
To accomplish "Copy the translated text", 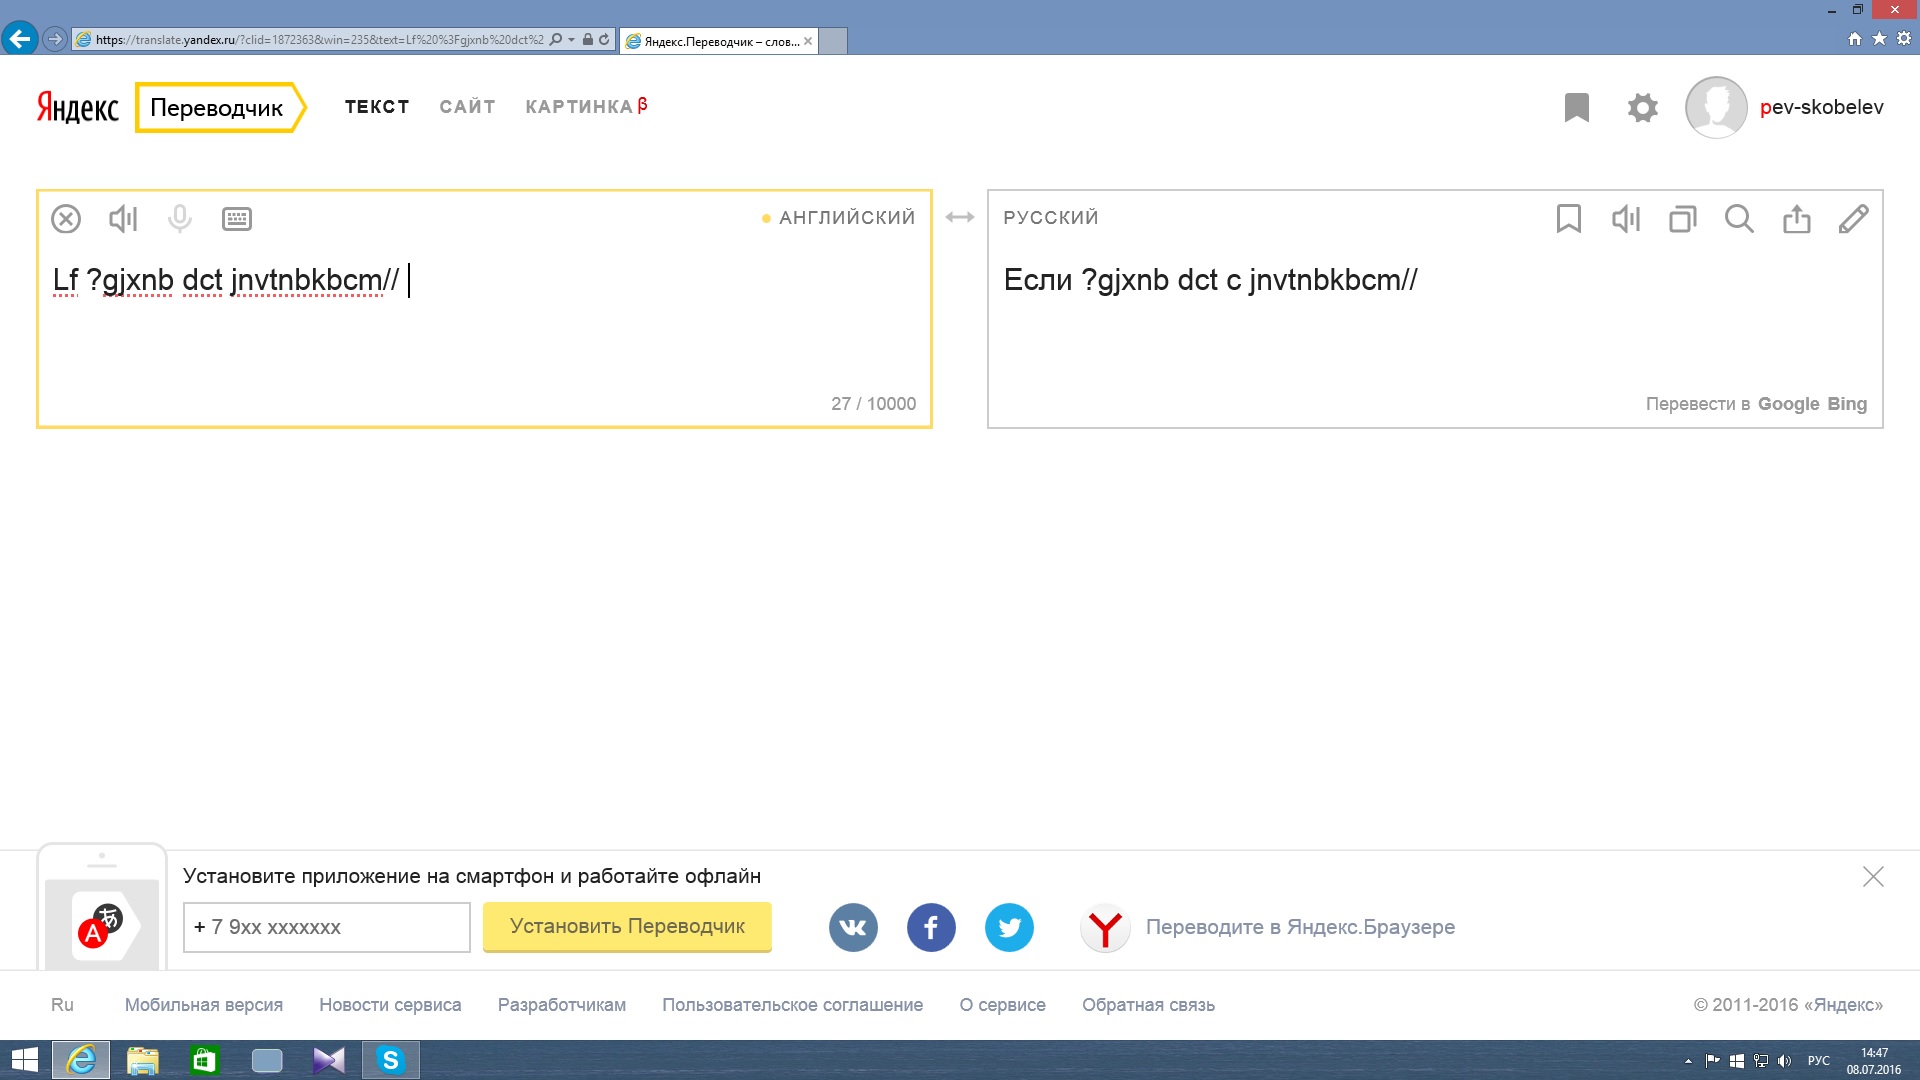I will tap(1683, 219).
